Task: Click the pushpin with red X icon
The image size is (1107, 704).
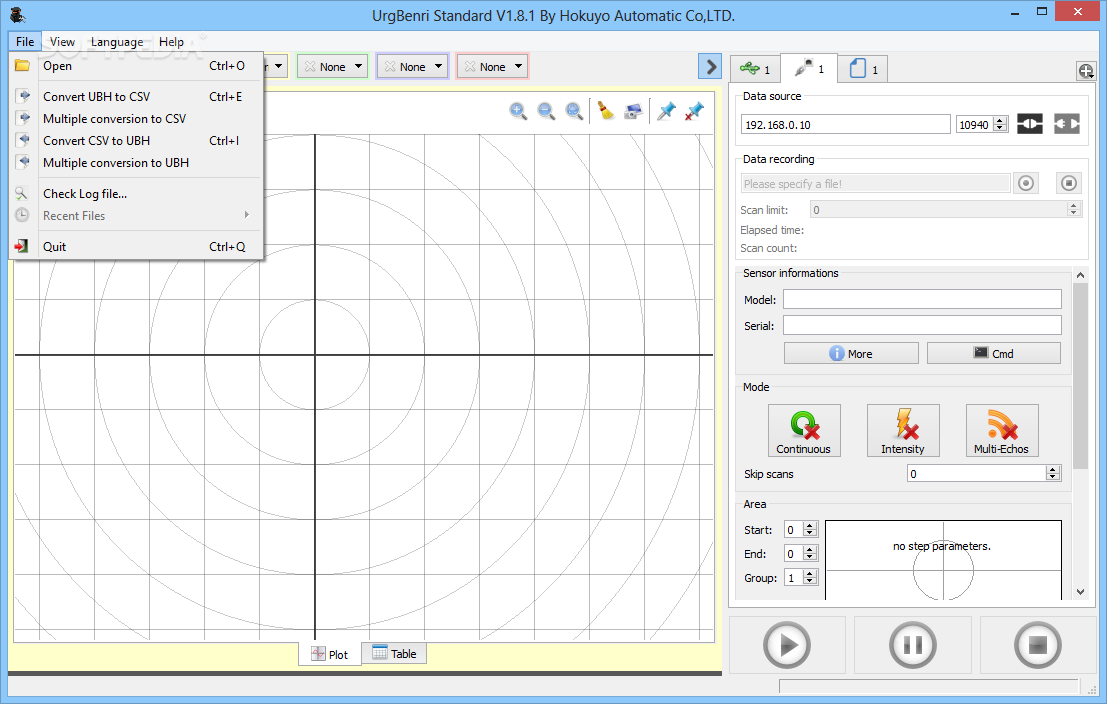Action: click(694, 111)
